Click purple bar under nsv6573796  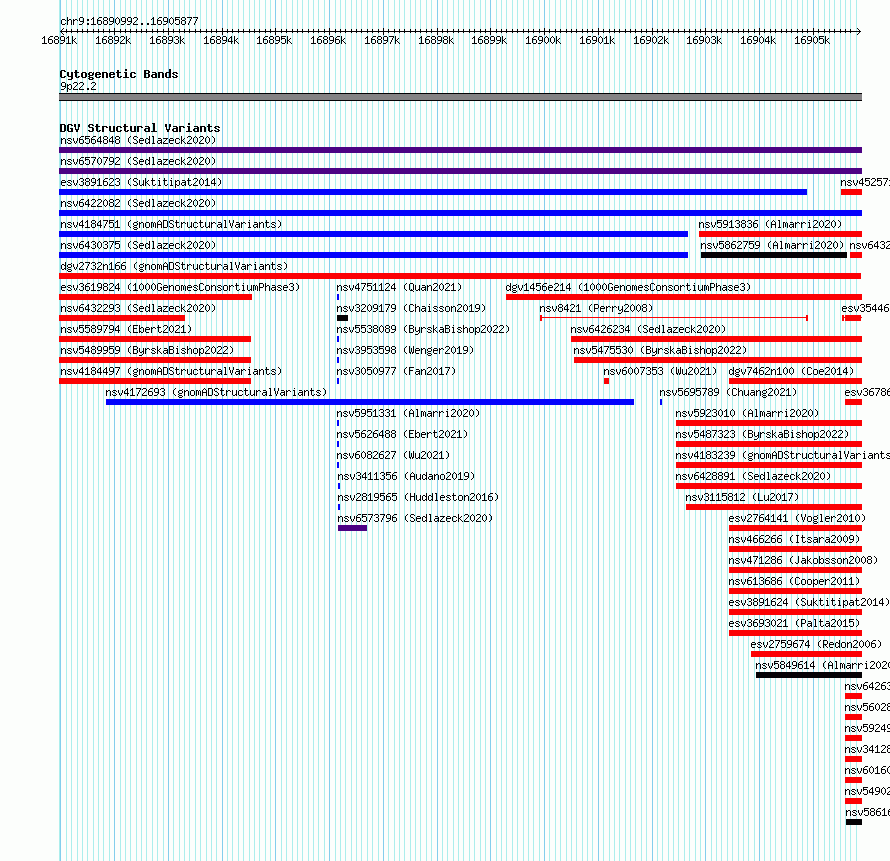click(352, 528)
